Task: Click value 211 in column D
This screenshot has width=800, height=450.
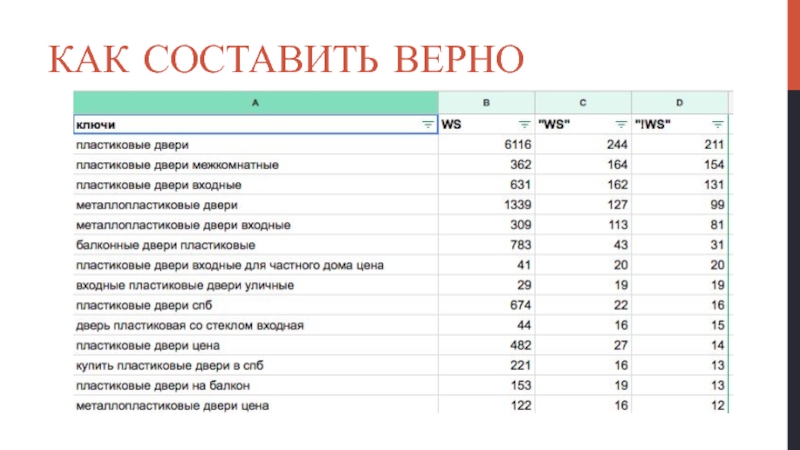Action: click(x=714, y=145)
